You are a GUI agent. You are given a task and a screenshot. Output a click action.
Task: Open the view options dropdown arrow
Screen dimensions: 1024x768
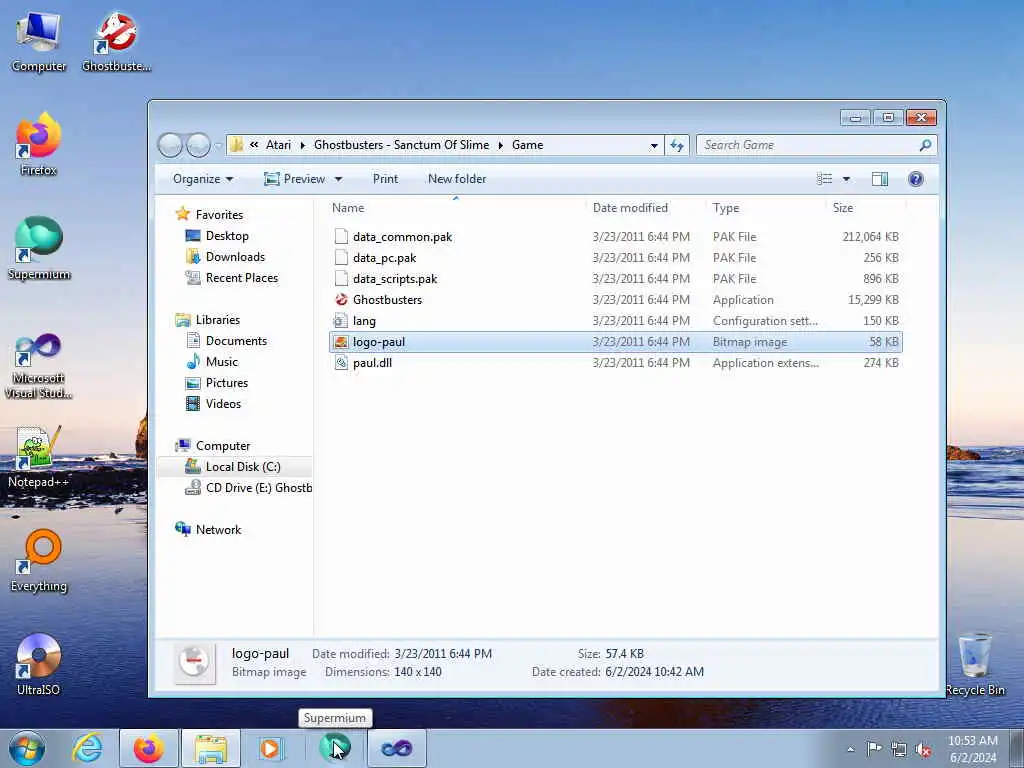tap(846, 179)
